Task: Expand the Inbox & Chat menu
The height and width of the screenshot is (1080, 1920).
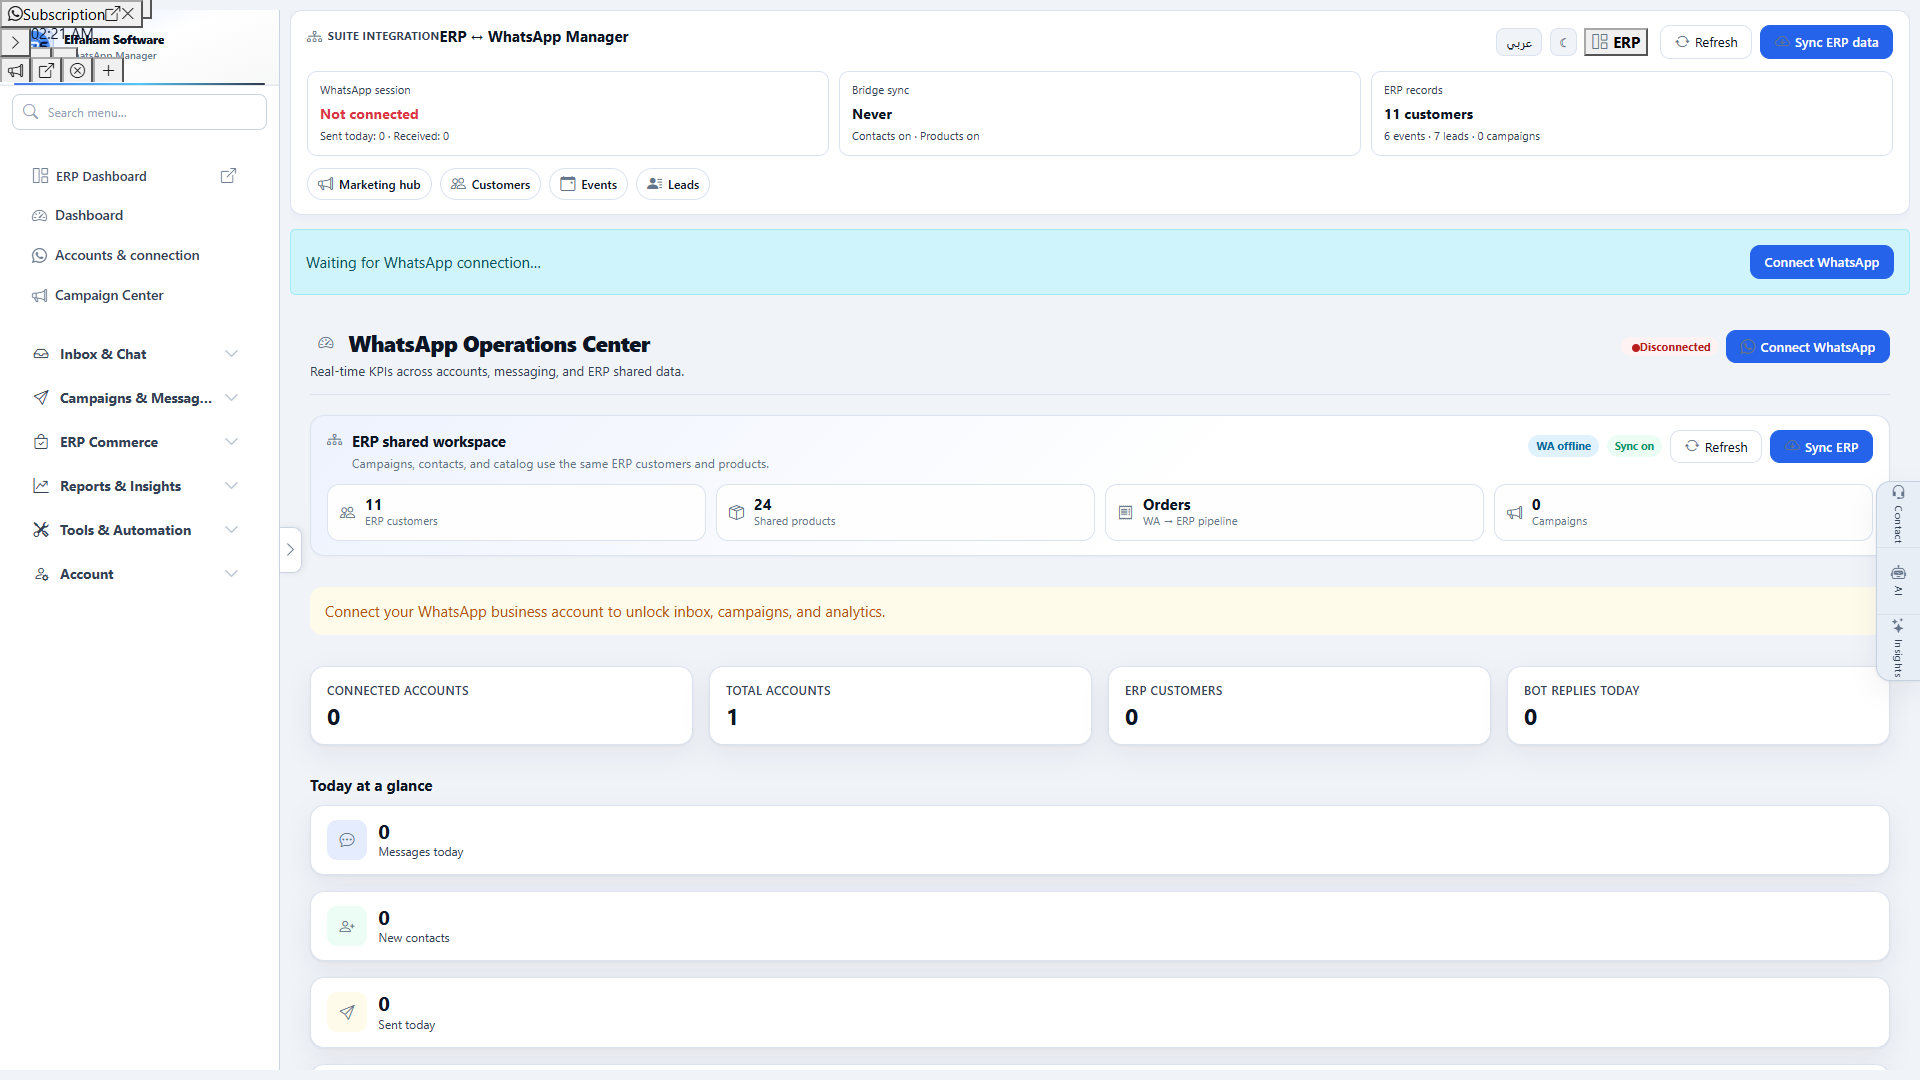Action: coord(135,354)
